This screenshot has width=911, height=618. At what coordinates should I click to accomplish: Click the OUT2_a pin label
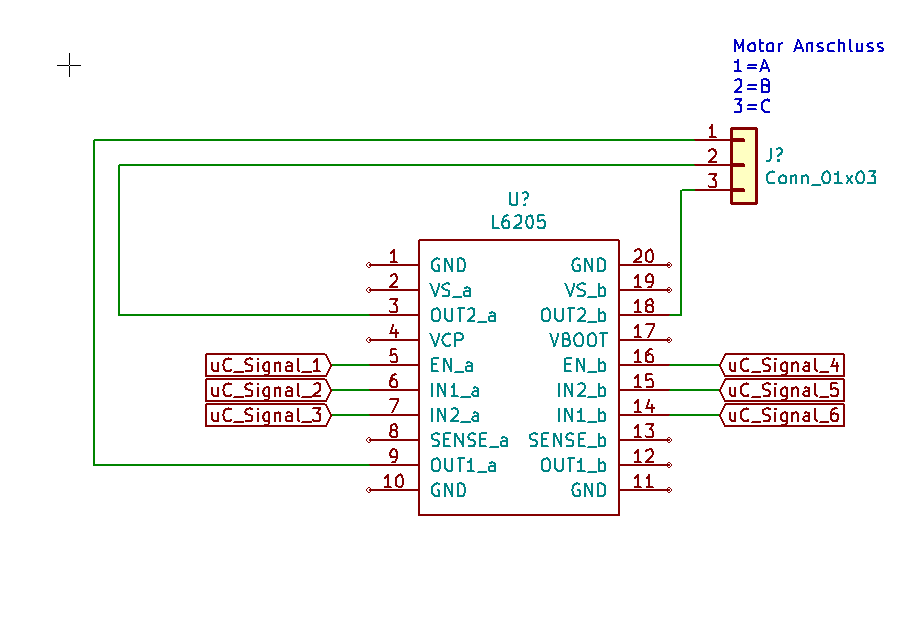click(463, 315)
